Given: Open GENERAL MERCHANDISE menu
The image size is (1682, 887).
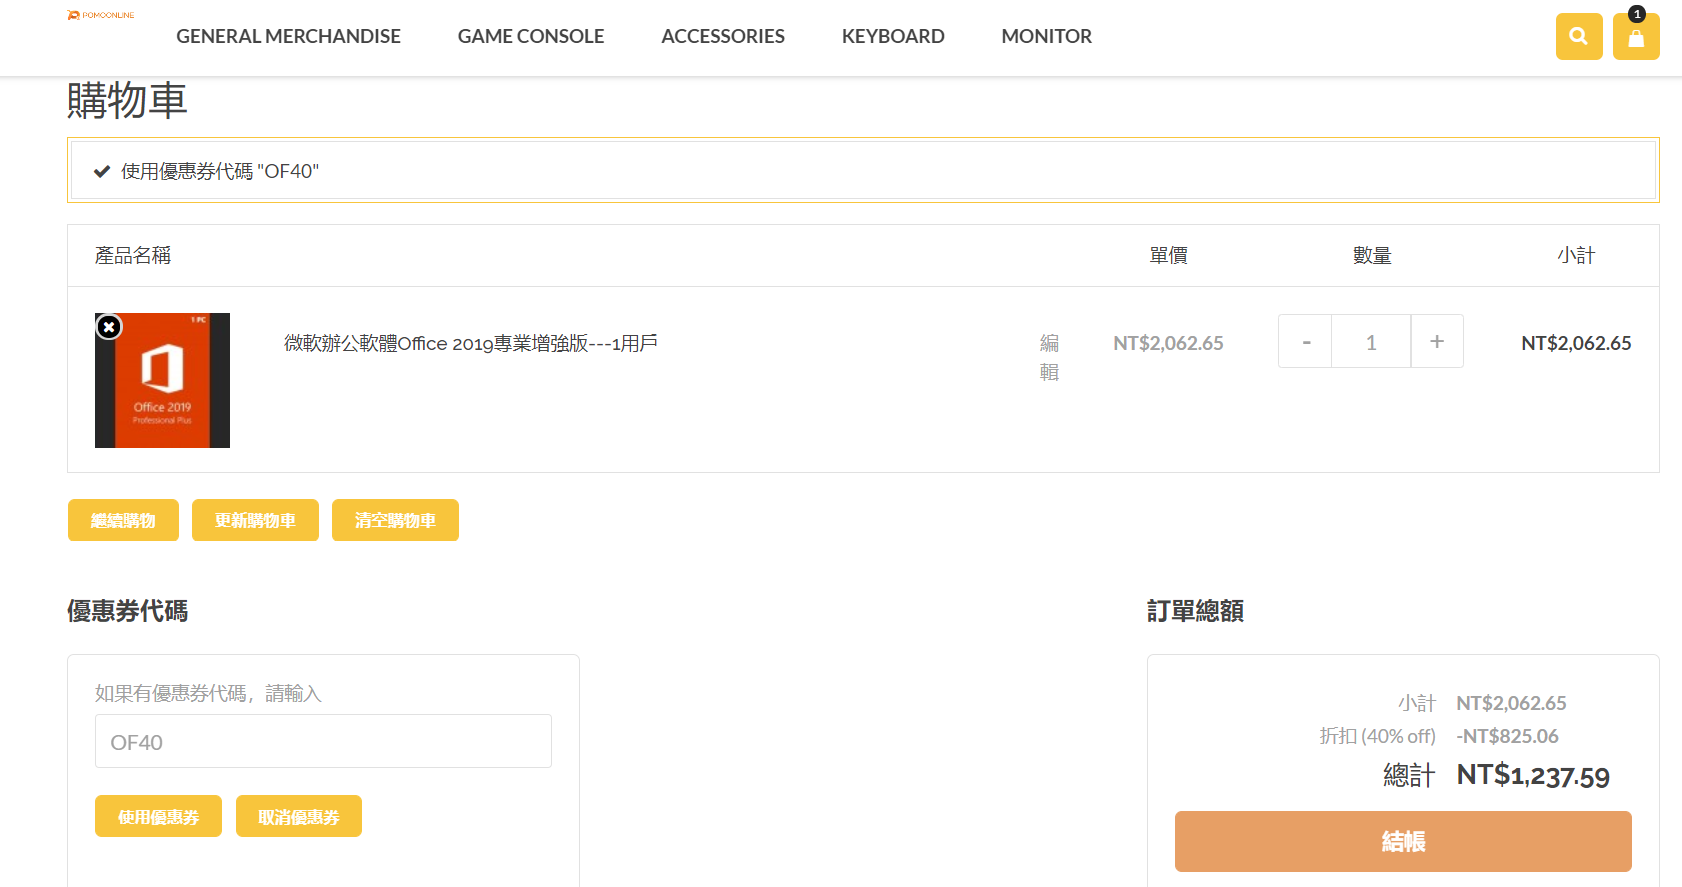Looking at the screenshot, I should 288,36.
